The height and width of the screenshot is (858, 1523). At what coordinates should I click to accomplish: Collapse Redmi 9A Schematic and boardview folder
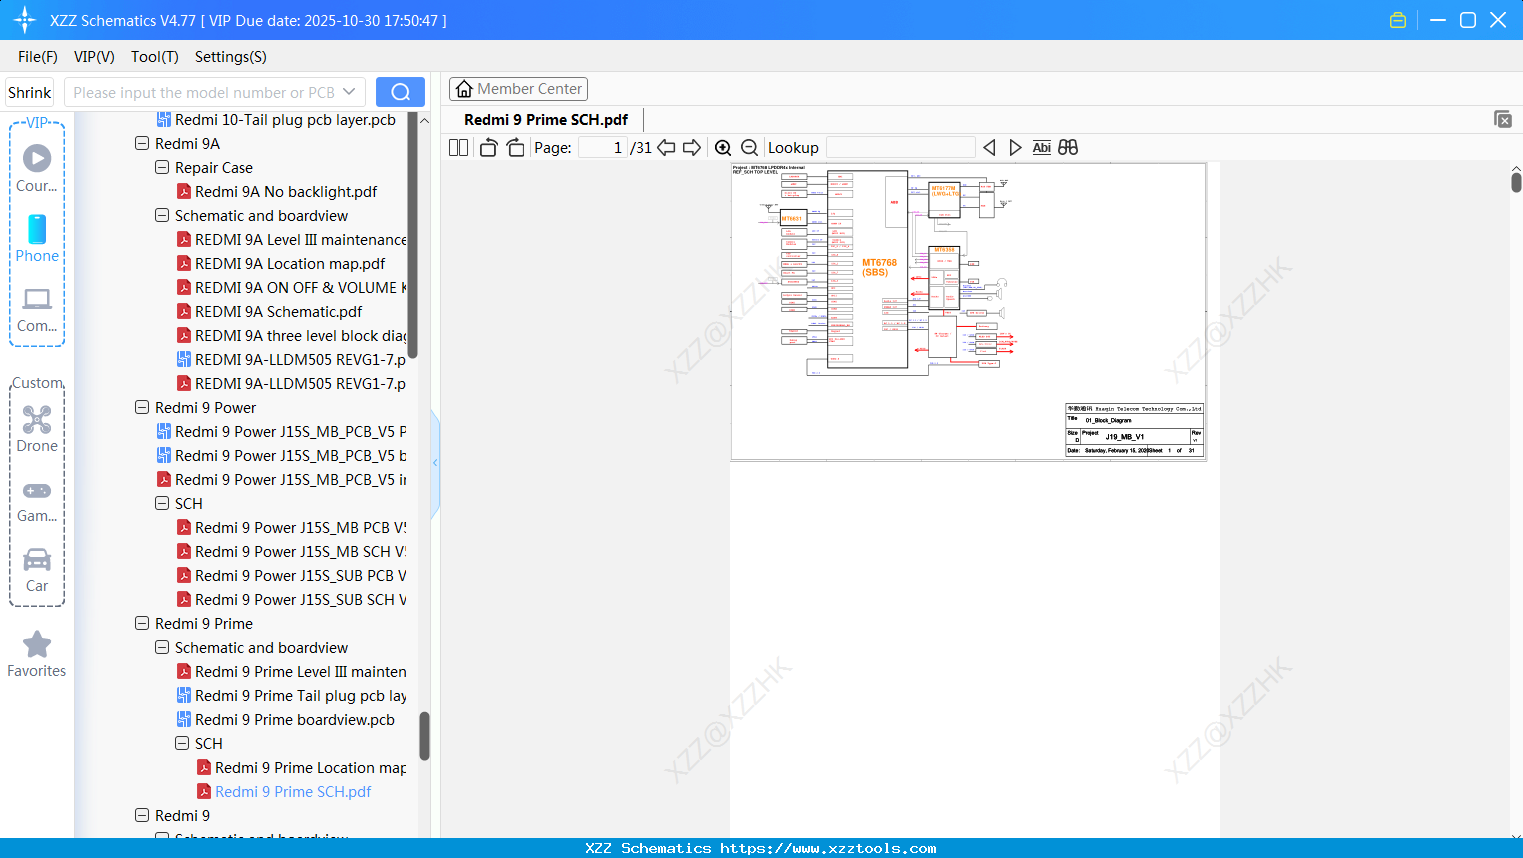(x=162, y=216)
